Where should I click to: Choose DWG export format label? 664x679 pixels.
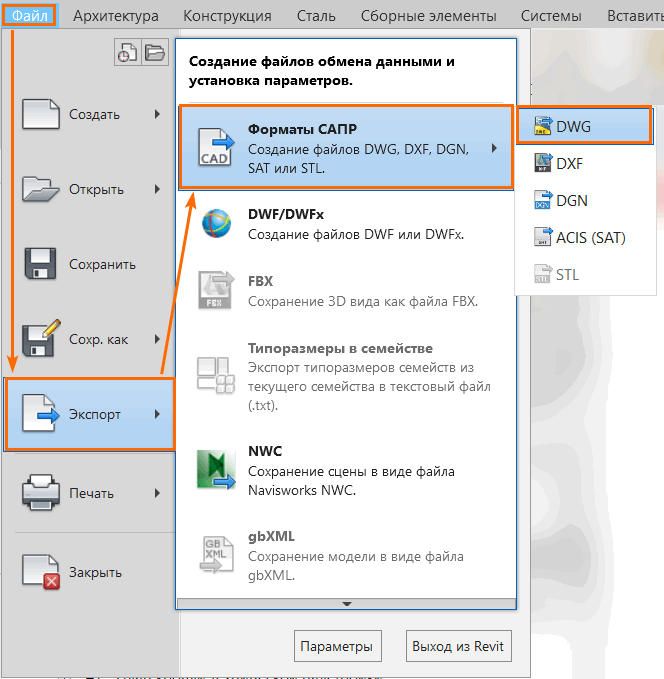[573, 126]
